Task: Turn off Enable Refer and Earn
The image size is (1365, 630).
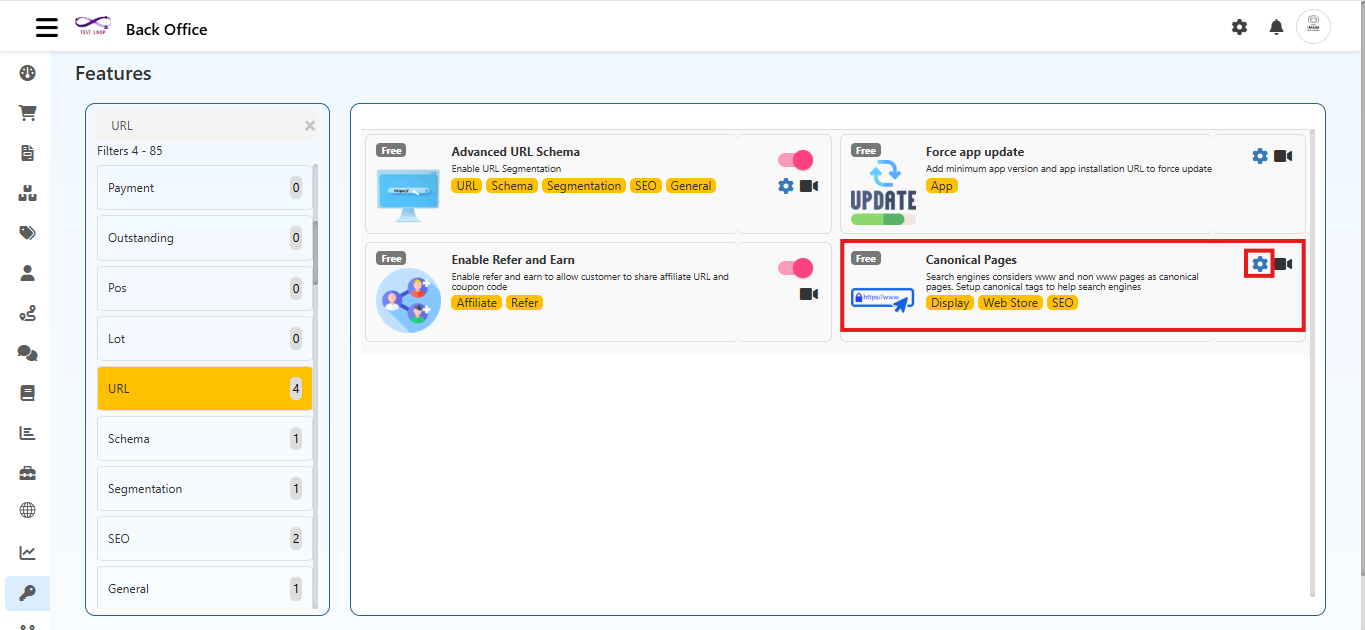Action: coord(795,268)
